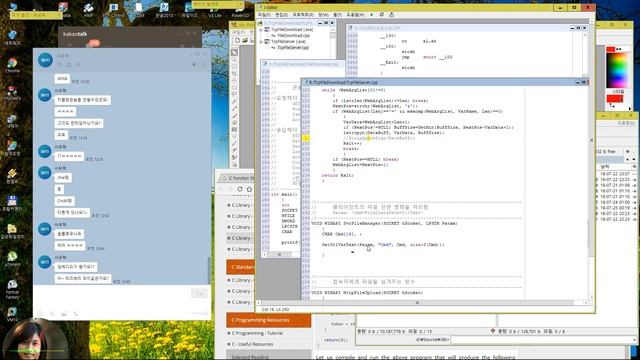Select the zoom magnifier tool in paint toolbox
Viewport: 640px width, 360px height.
234,60
